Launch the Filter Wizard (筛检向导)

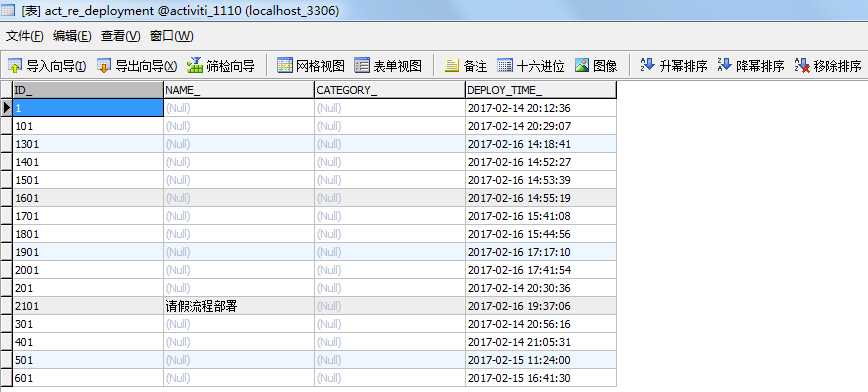(x=221, y=66)
